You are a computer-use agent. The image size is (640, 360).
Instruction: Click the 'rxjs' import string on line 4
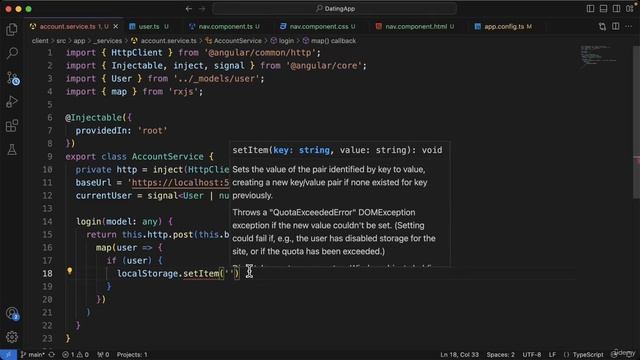183,91
